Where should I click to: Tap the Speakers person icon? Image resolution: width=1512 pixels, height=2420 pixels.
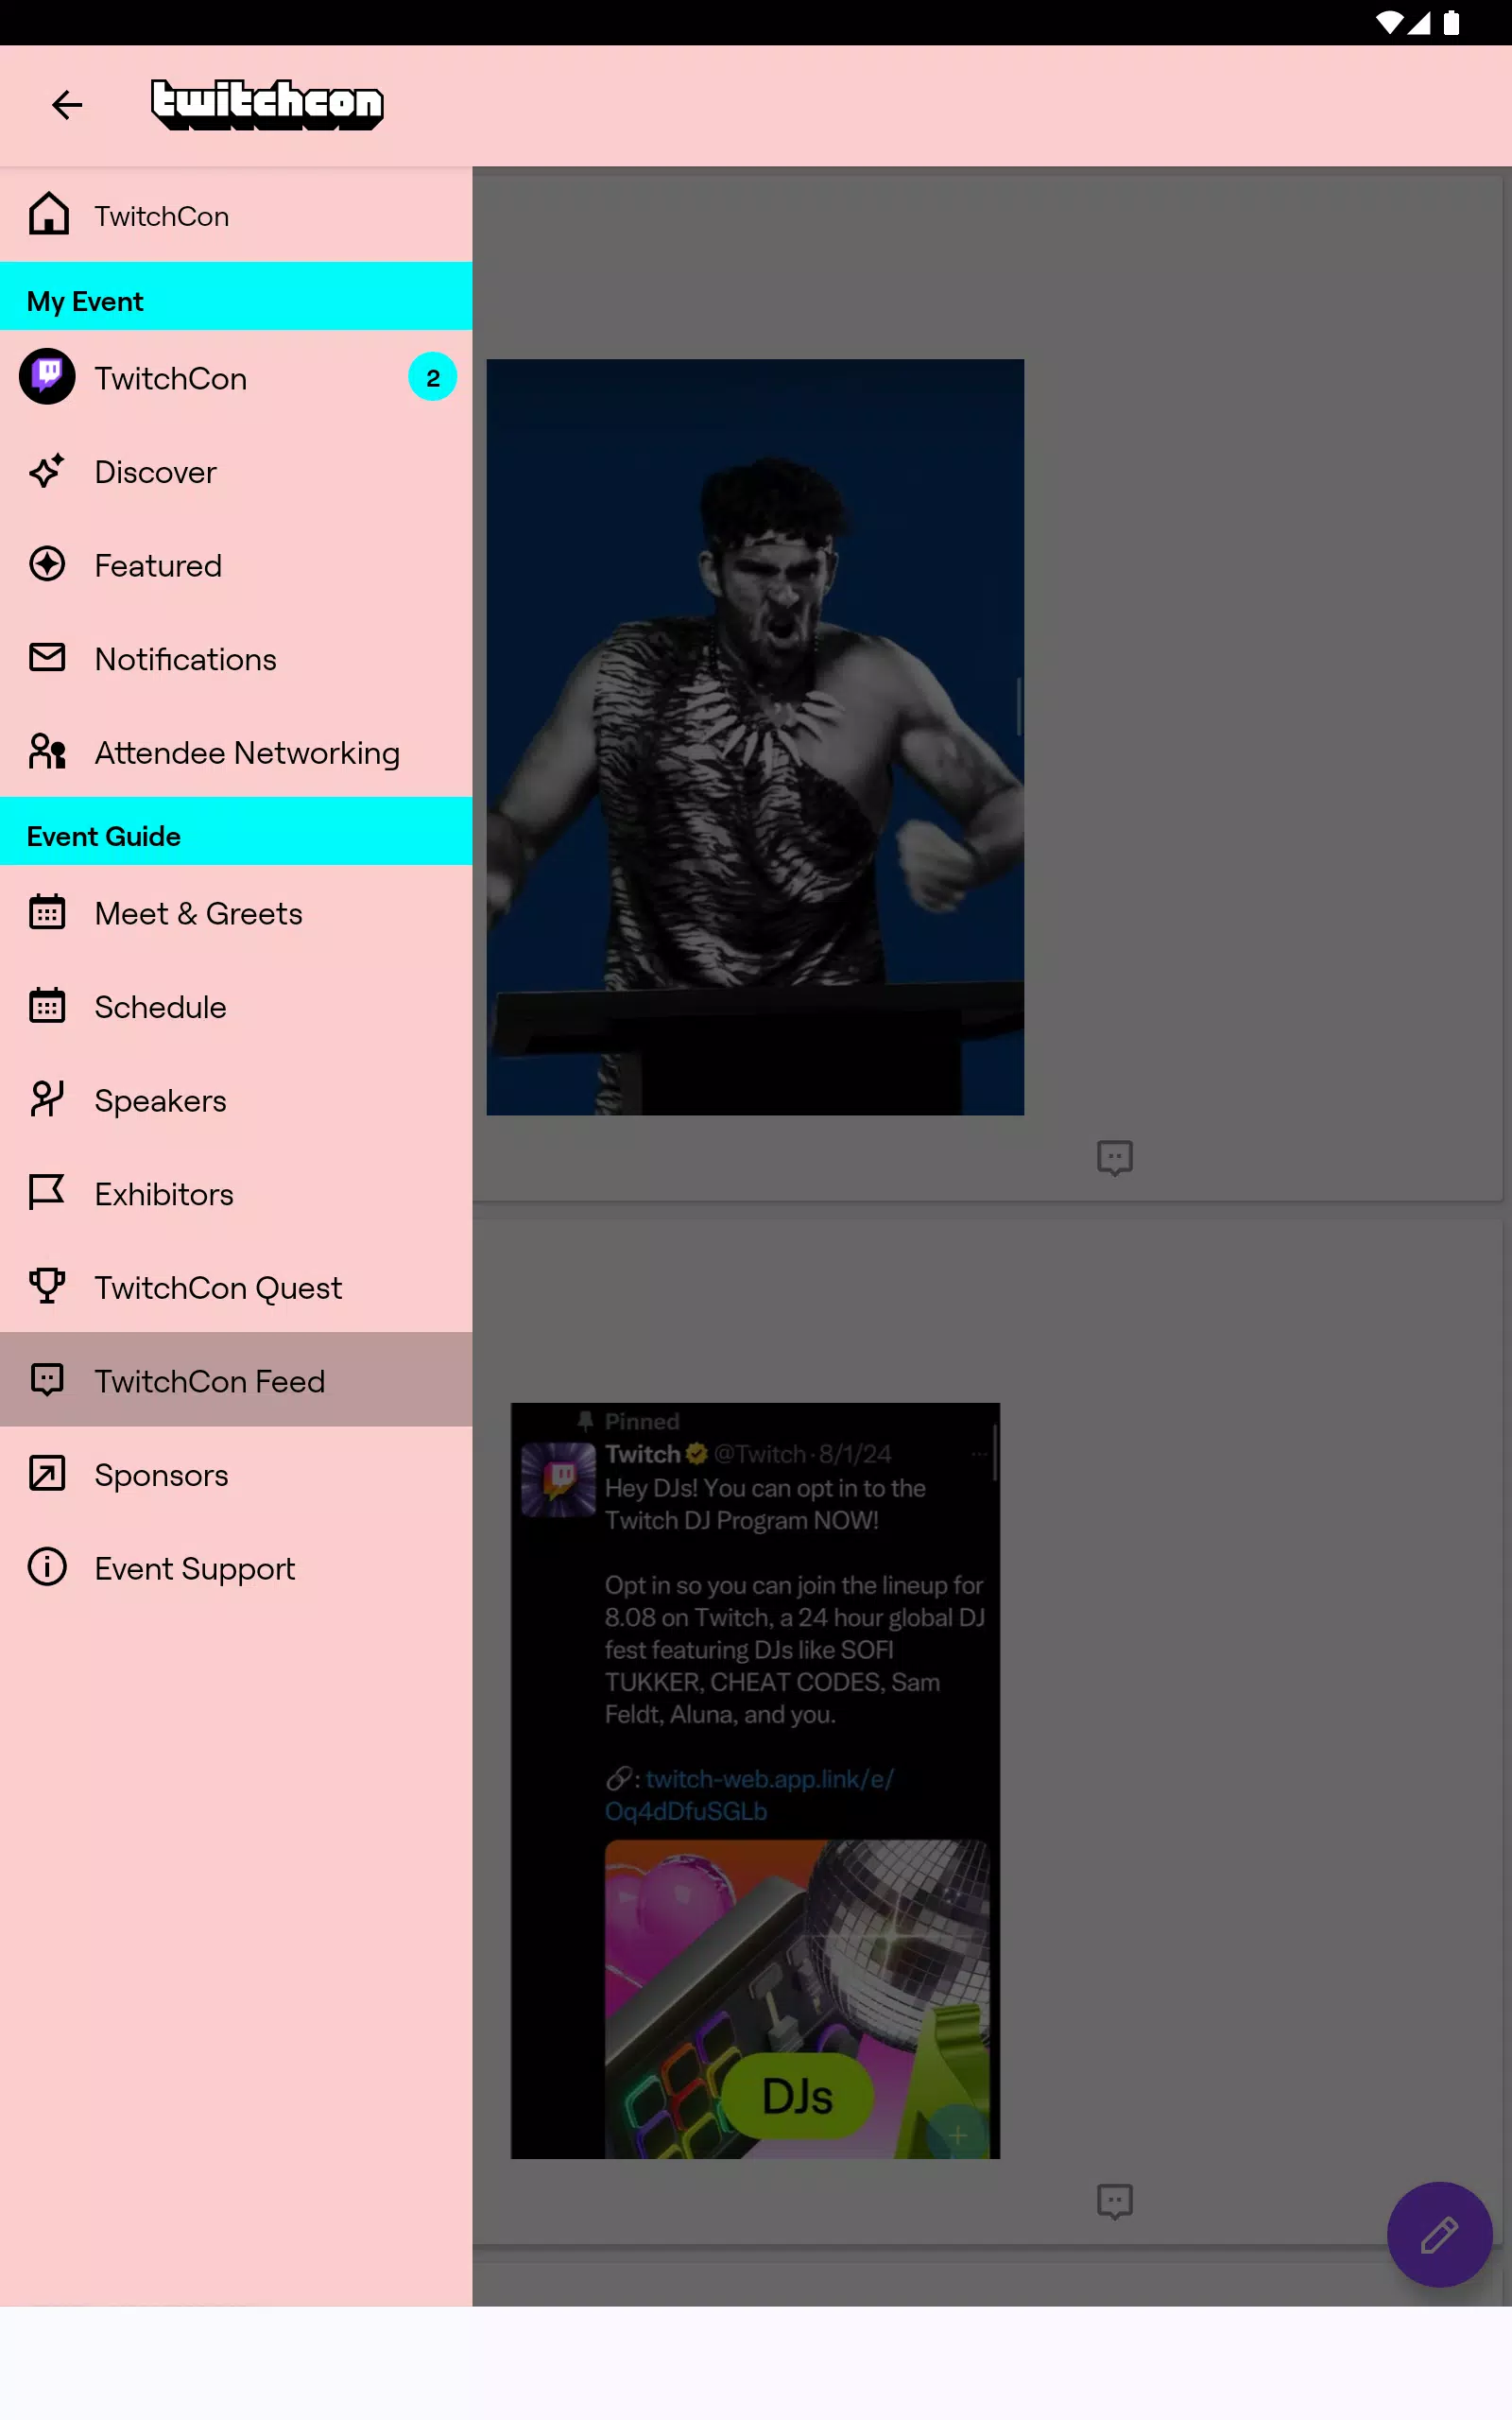coord(47,1099)
